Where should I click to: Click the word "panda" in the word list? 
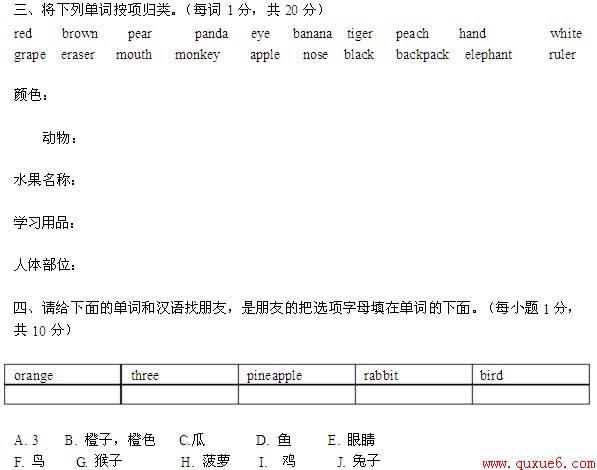(x=211, y=34)
